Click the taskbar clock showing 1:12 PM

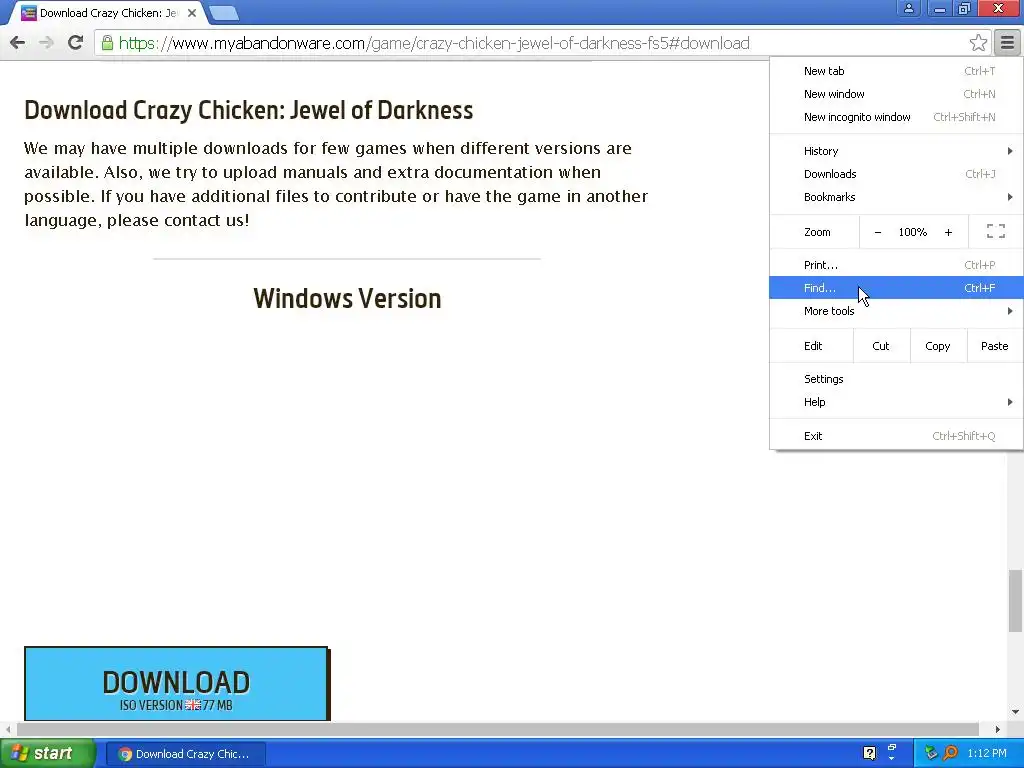[987, 753]
